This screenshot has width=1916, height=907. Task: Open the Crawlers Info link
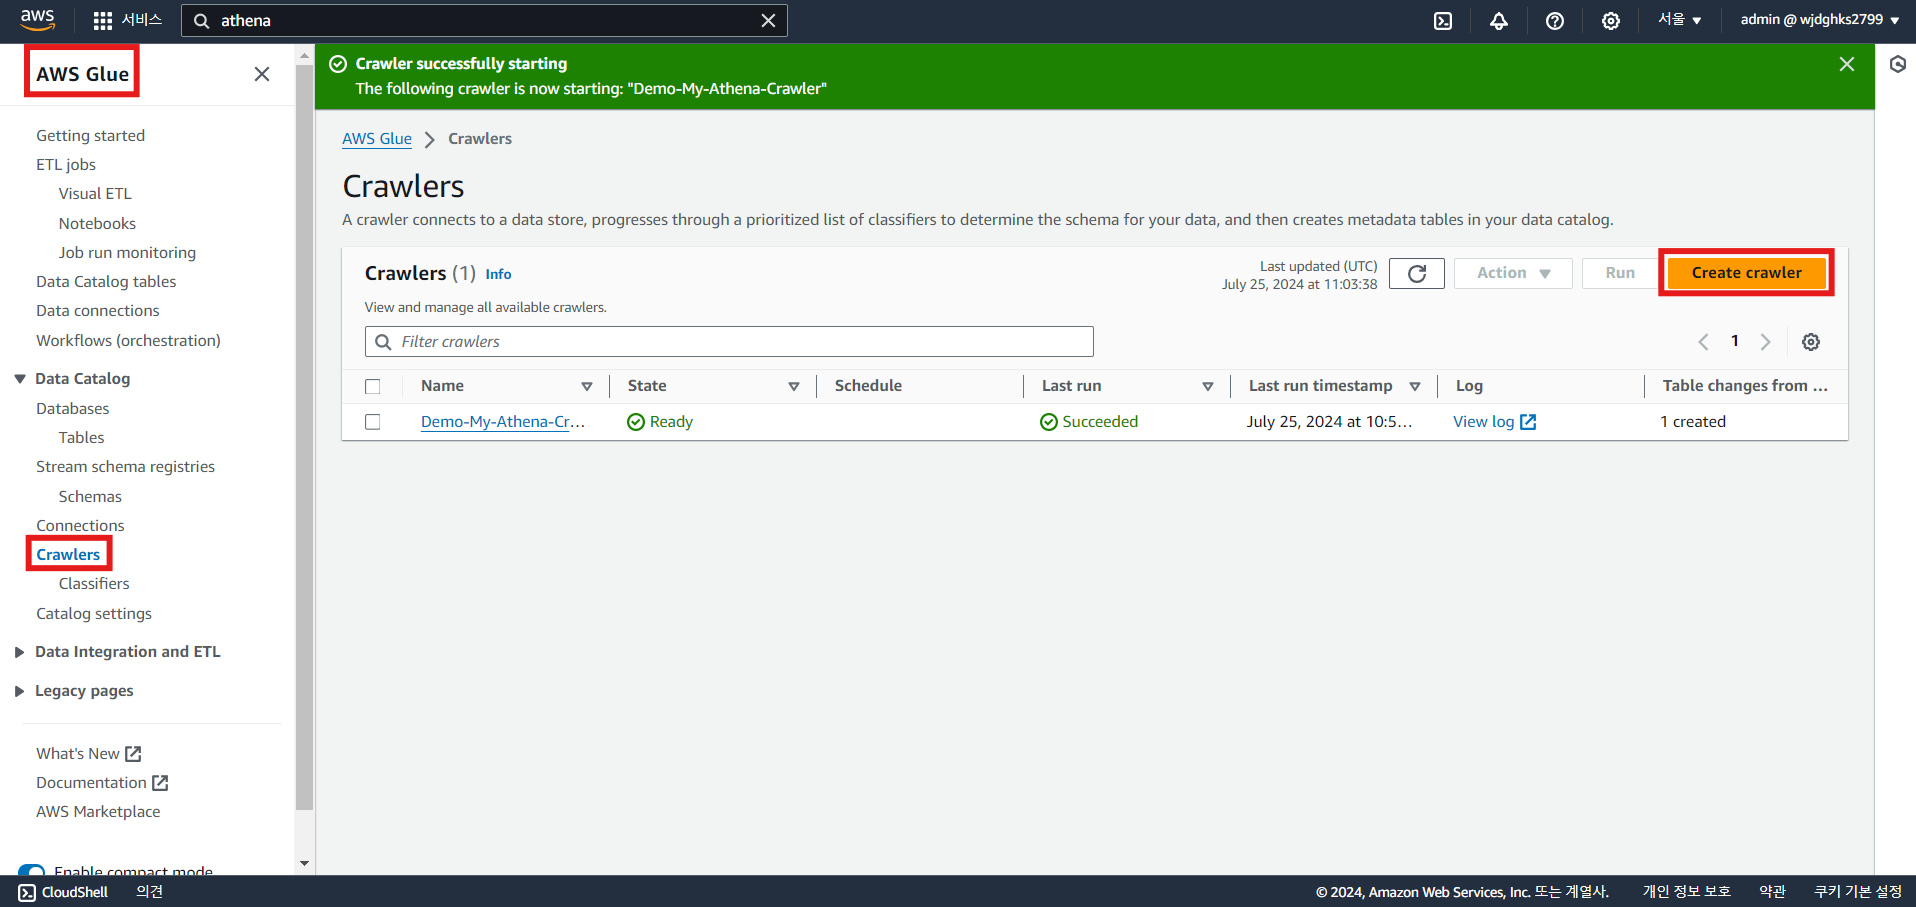tap(498, 274)
